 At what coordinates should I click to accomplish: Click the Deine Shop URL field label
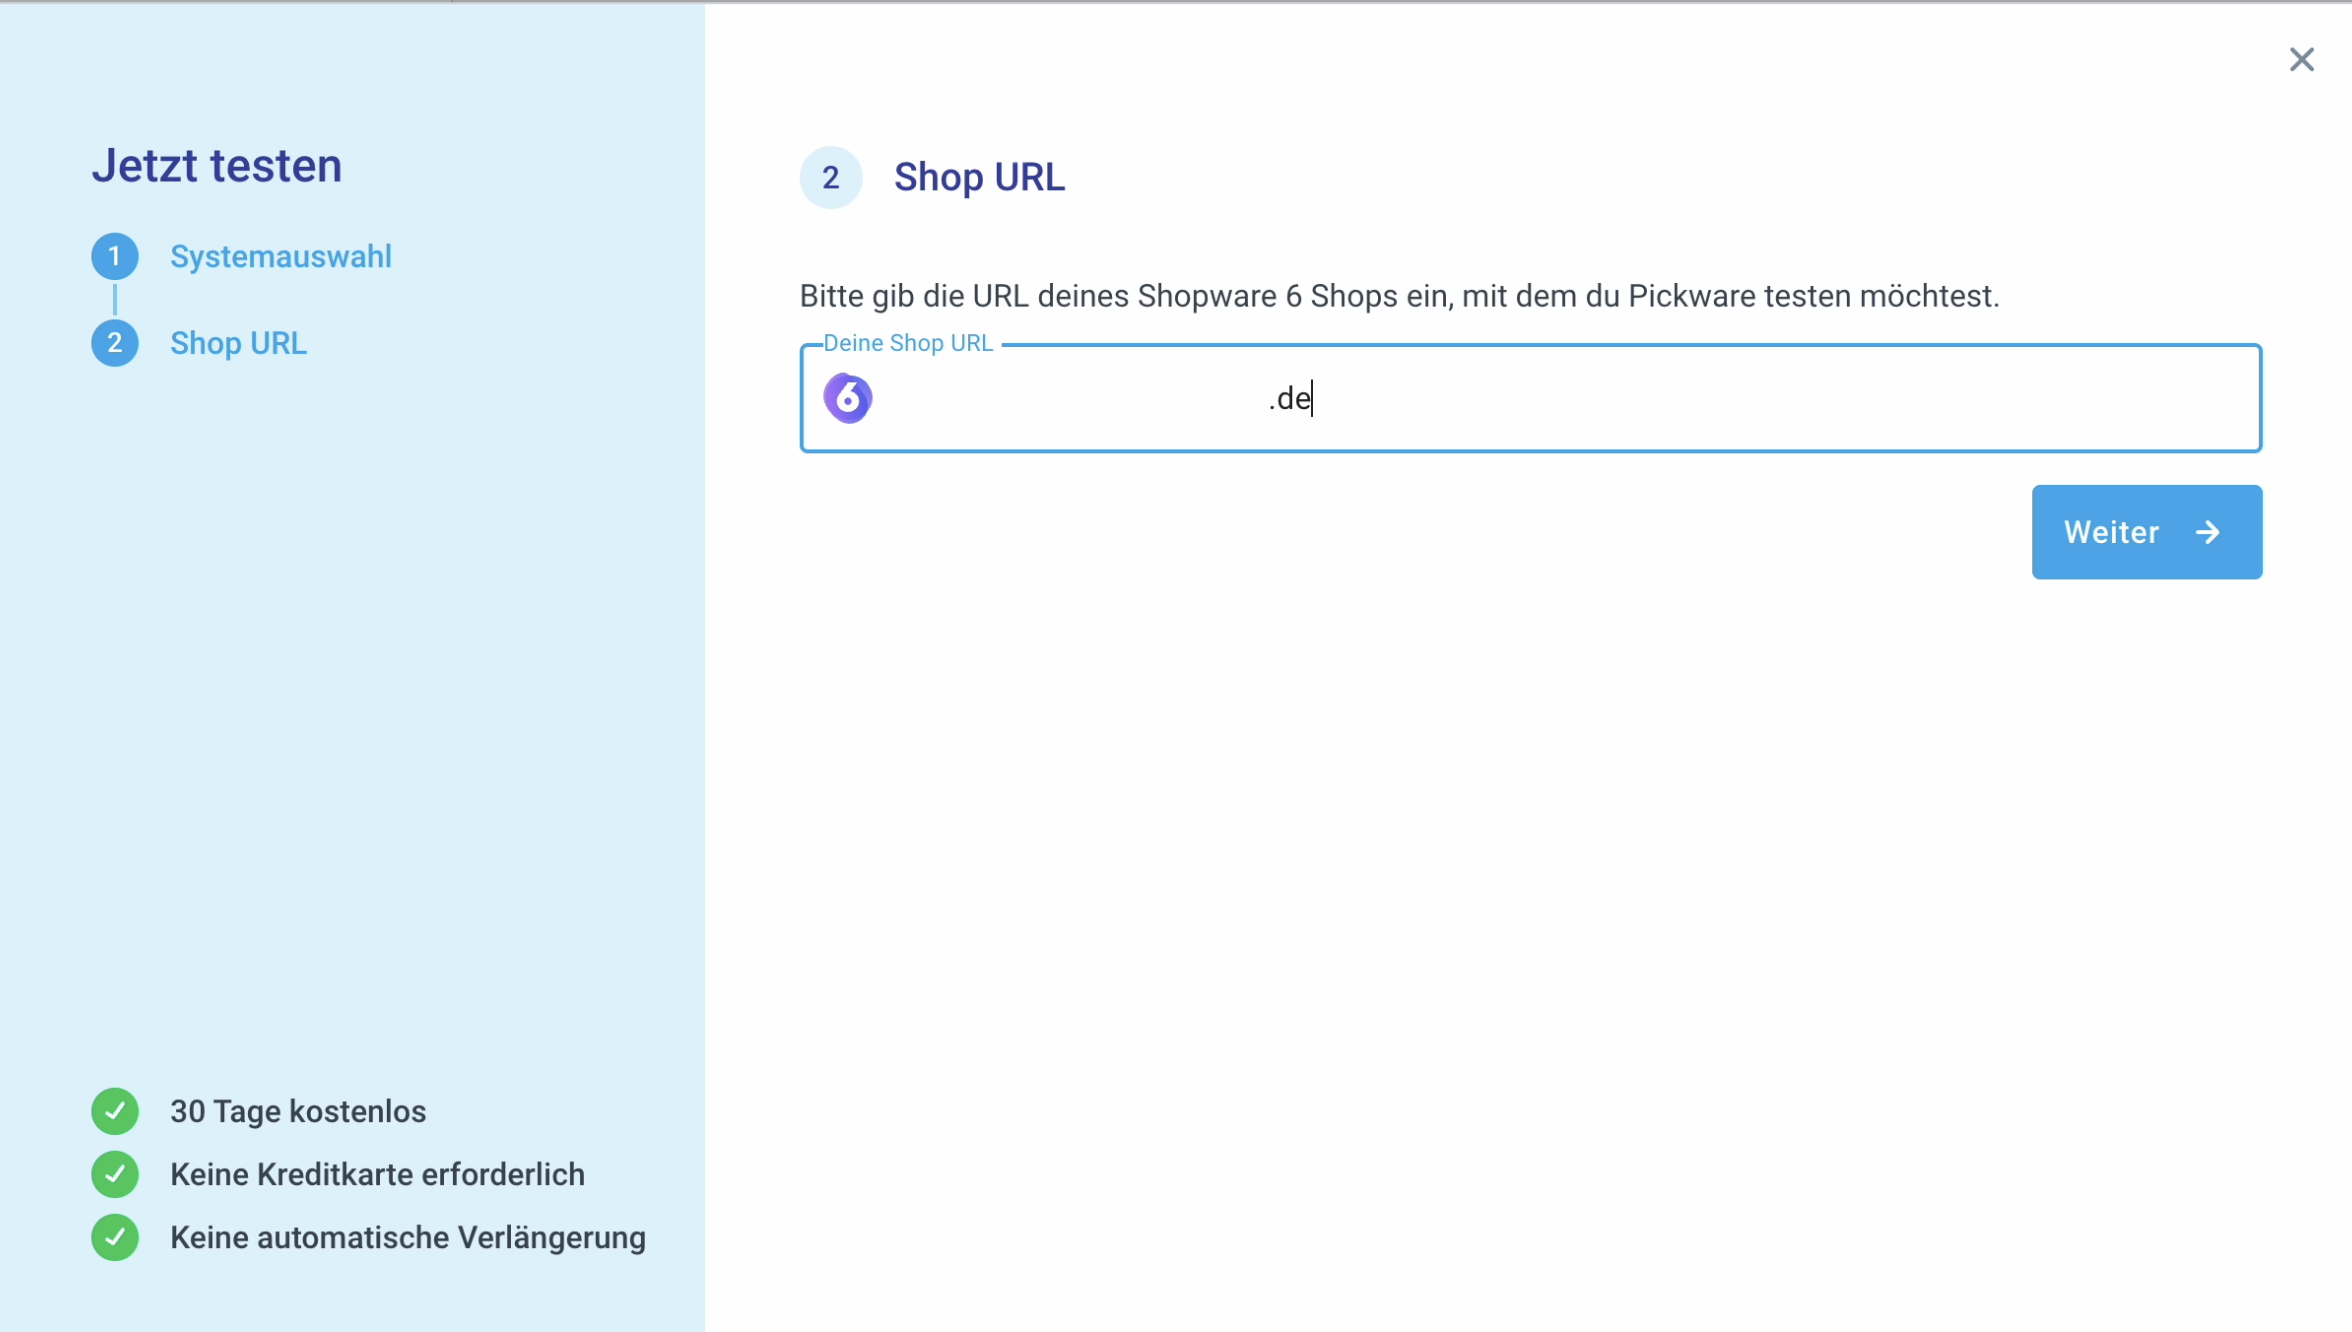pos(908,343)
